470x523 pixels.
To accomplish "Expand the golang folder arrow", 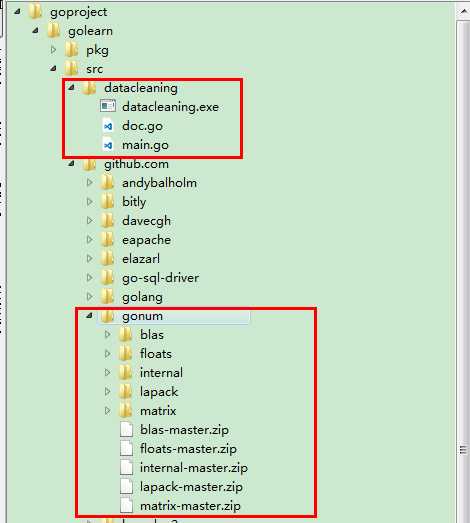I will 89,297.
